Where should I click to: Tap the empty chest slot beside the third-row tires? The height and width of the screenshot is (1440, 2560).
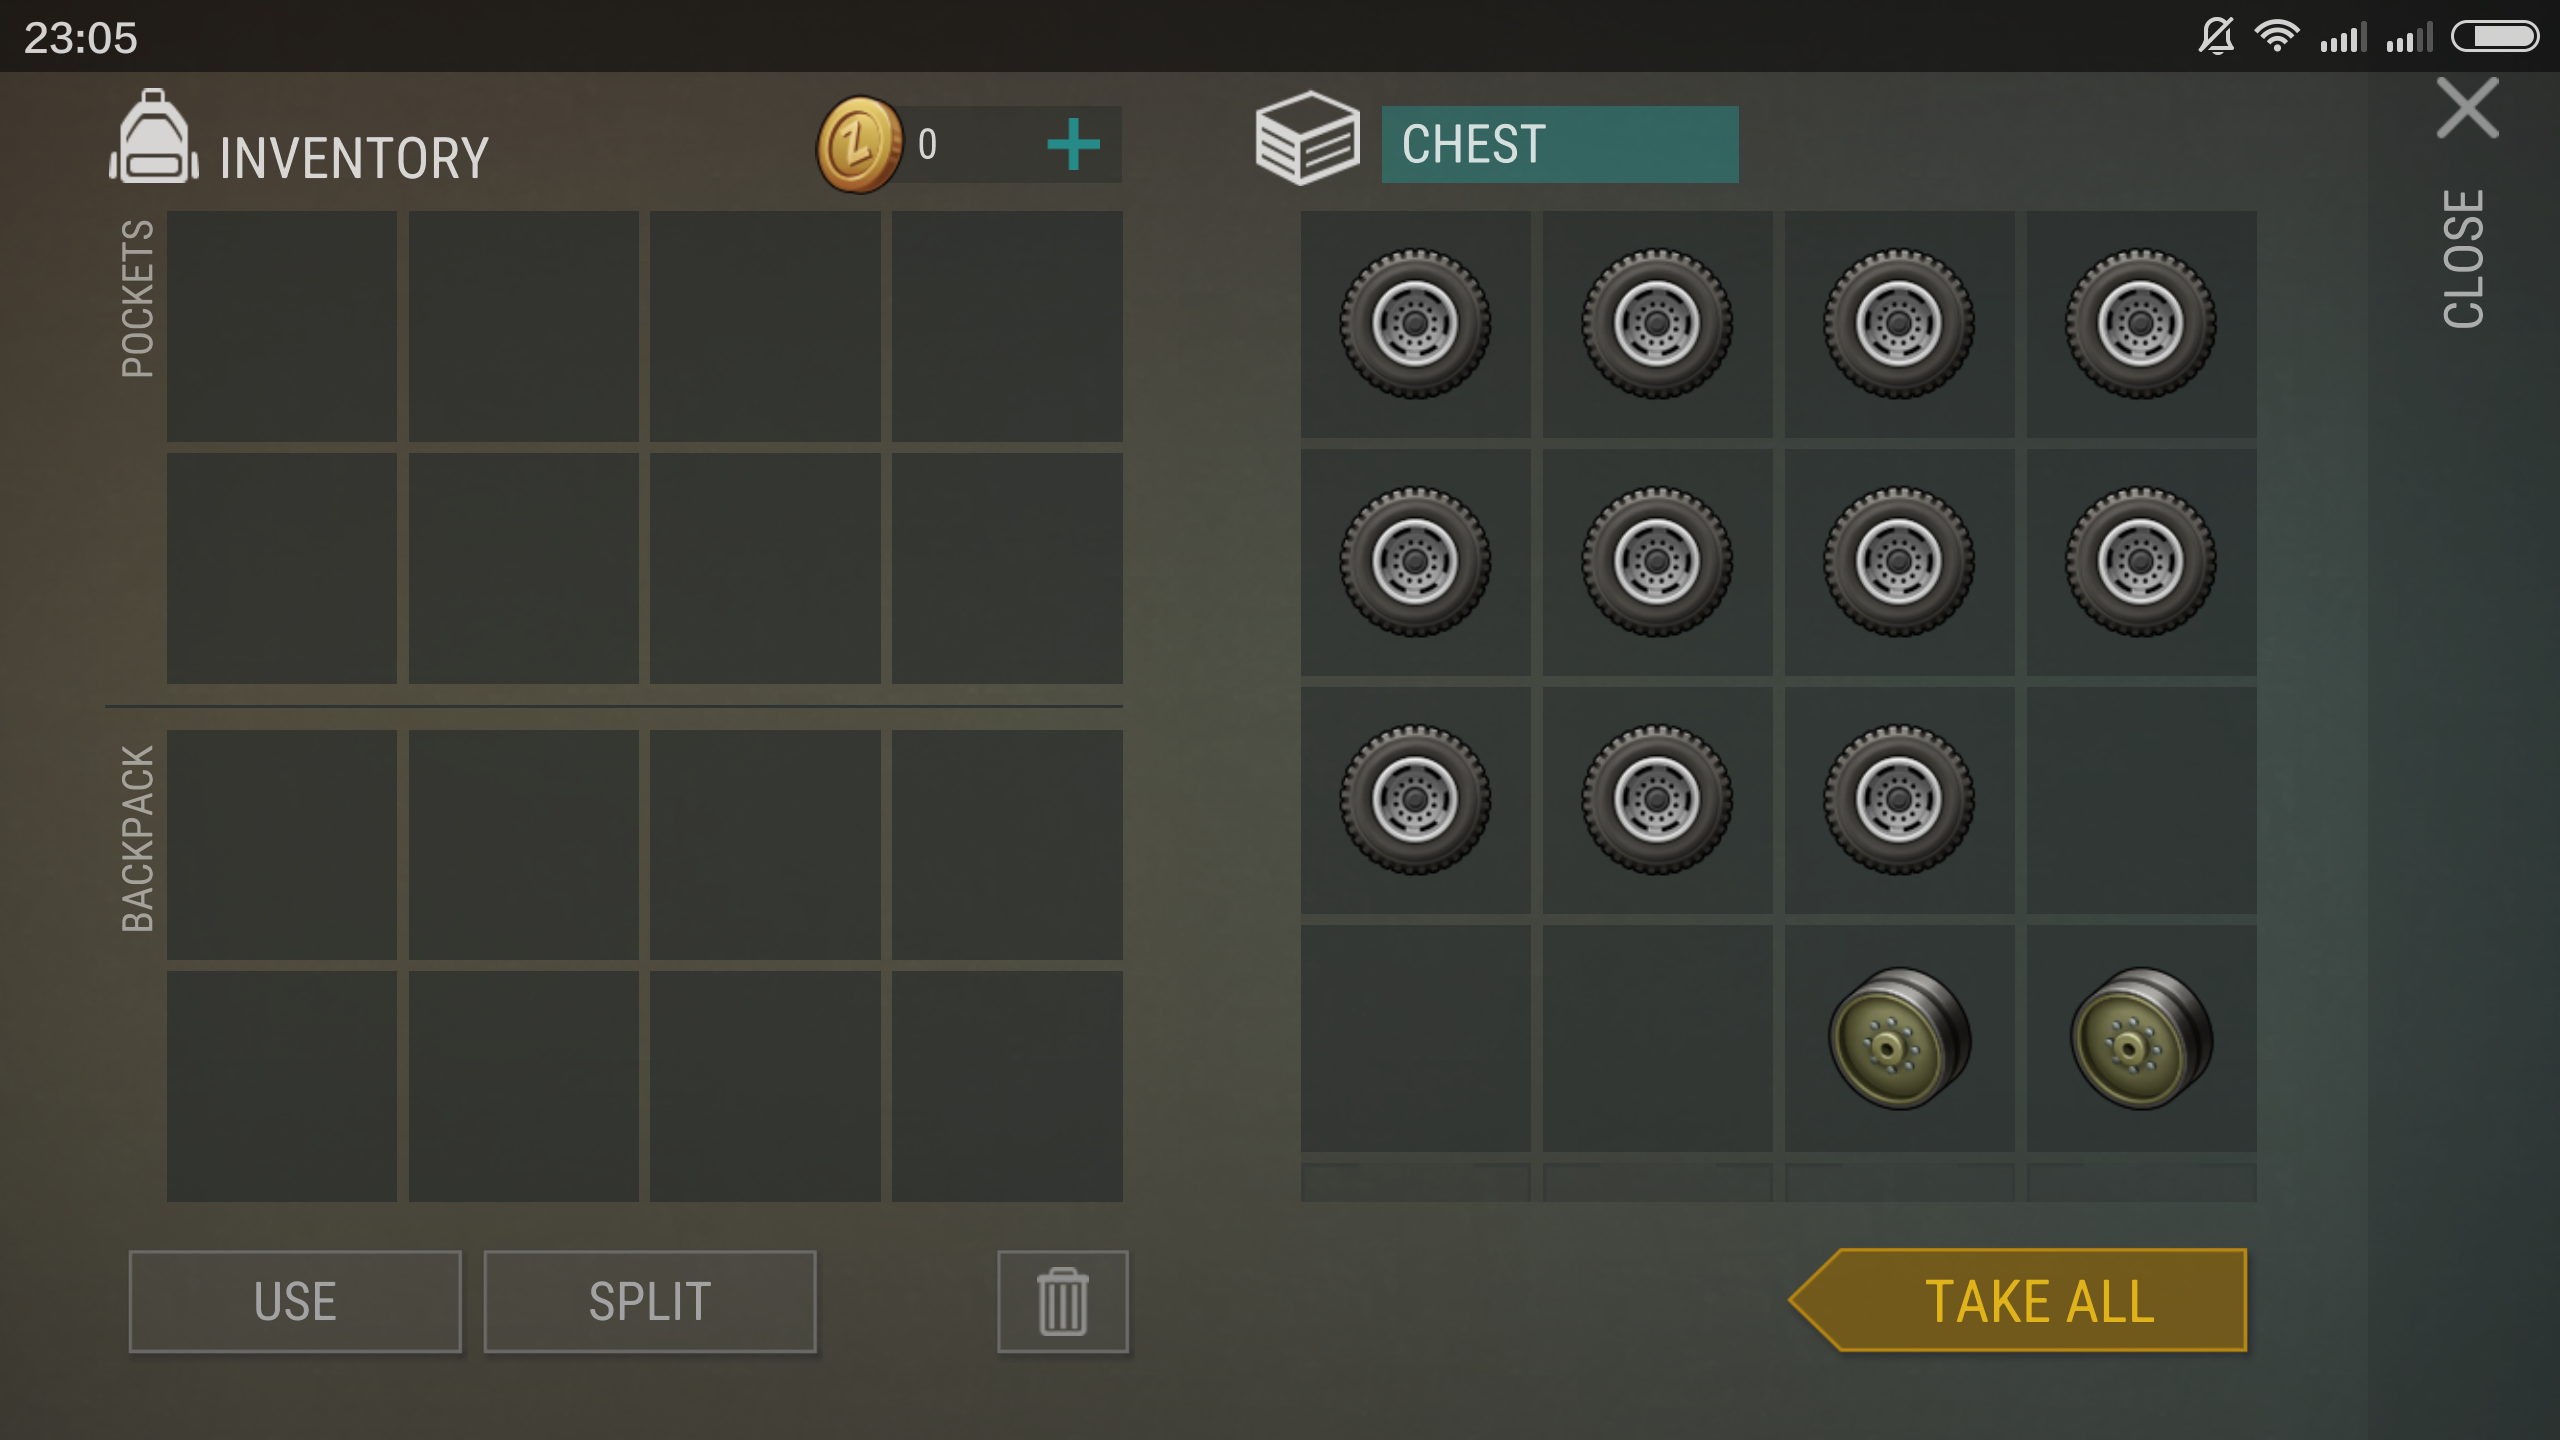2141,800
